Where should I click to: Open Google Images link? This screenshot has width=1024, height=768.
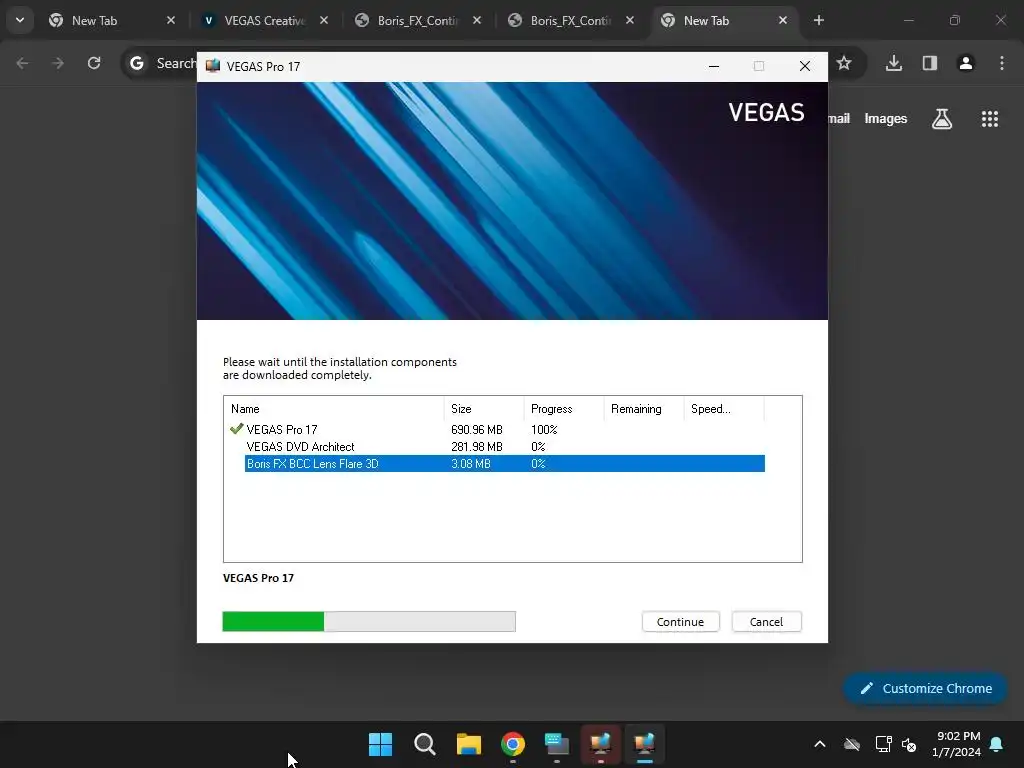[886, 118]
